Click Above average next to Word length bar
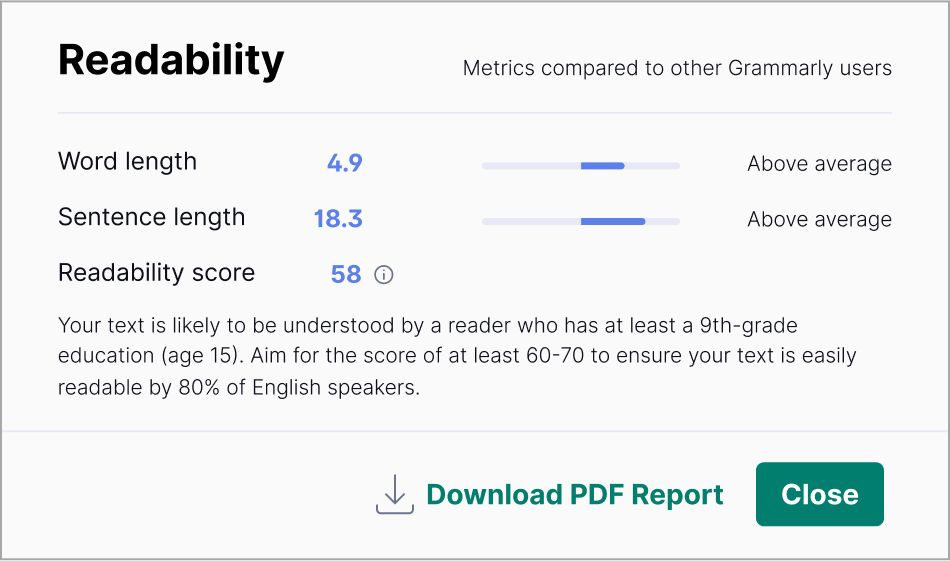 (819, 164)
